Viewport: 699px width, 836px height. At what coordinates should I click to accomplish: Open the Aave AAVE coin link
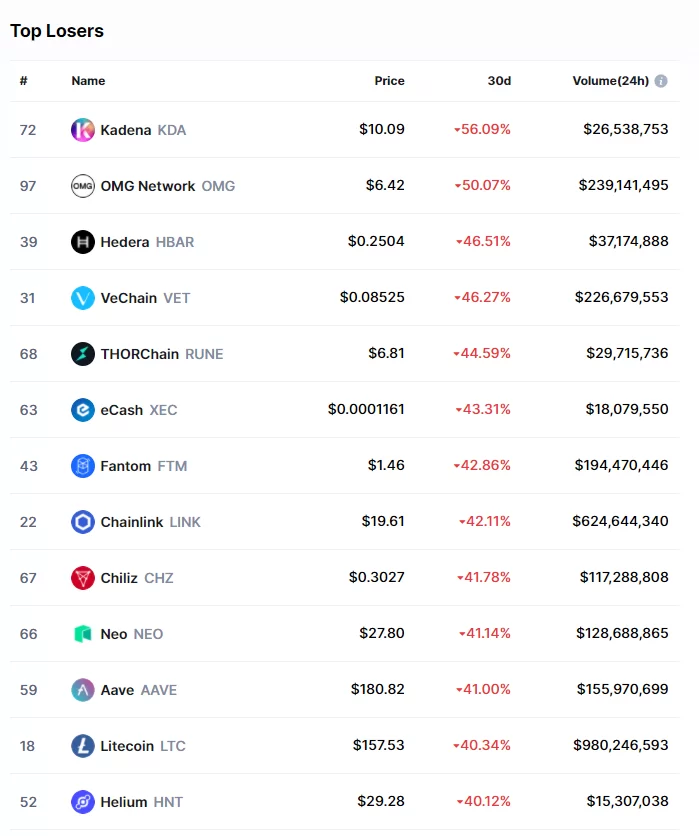click(x=138, y=690)
